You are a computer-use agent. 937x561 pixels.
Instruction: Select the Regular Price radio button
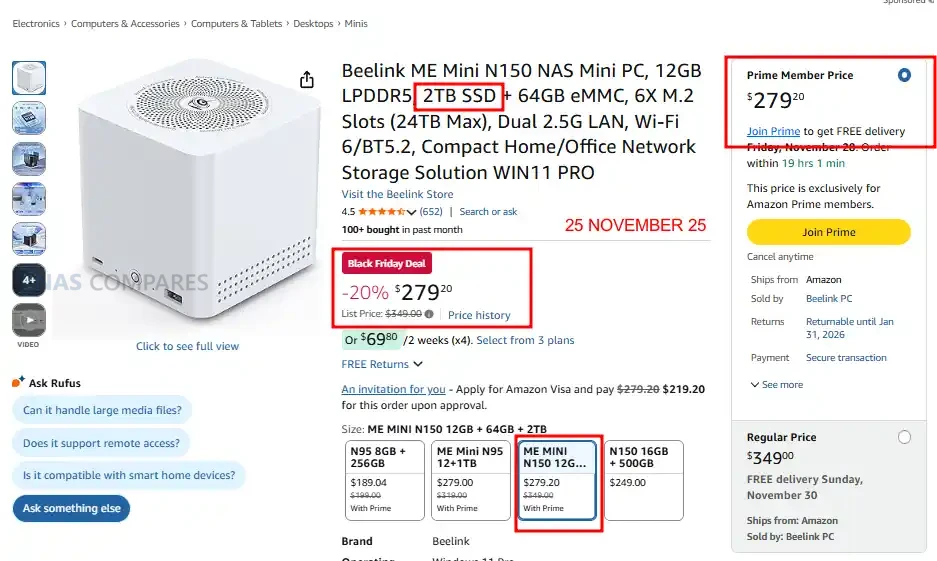[904, 437]
